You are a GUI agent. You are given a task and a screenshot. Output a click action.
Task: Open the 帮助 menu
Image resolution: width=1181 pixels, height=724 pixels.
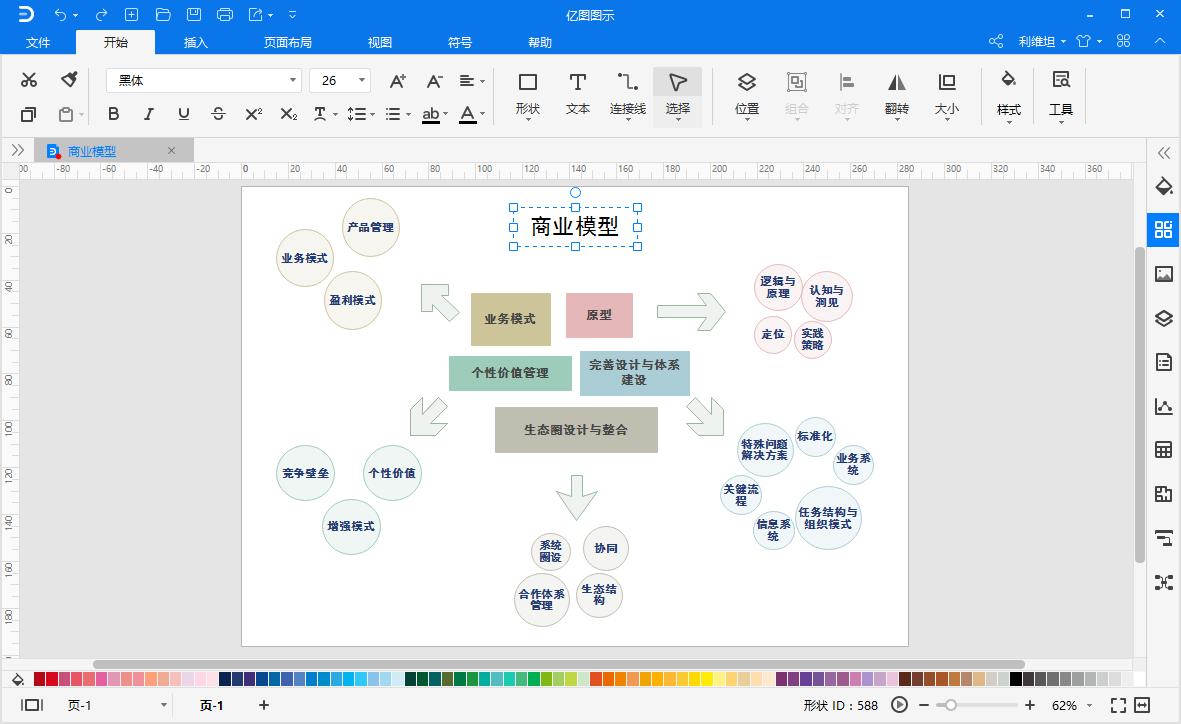coord(539,42)
